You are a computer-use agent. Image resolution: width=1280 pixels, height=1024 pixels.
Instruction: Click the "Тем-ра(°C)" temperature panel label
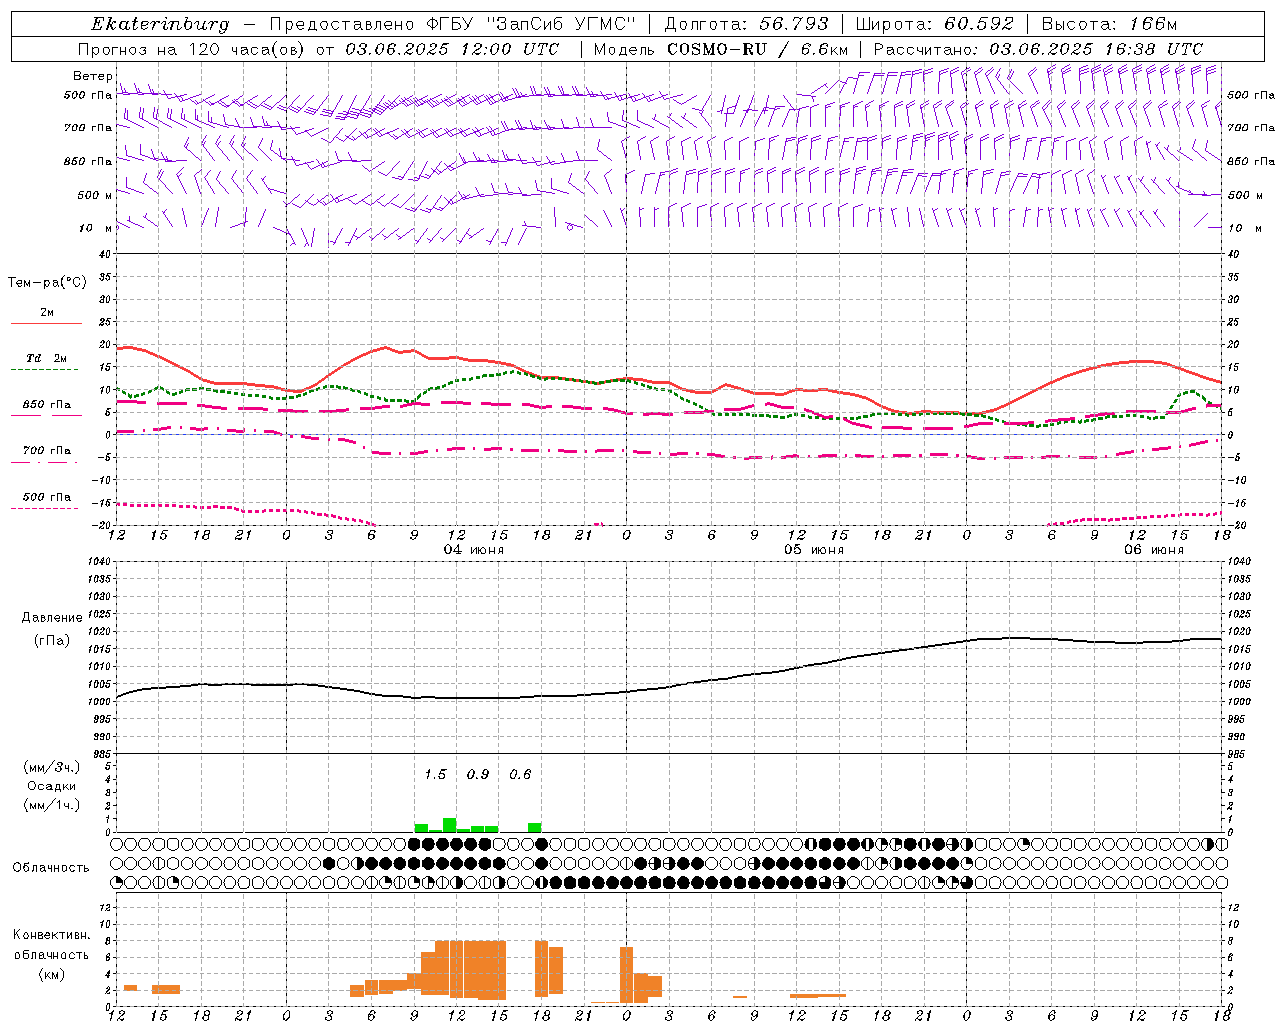coord(47,283)
